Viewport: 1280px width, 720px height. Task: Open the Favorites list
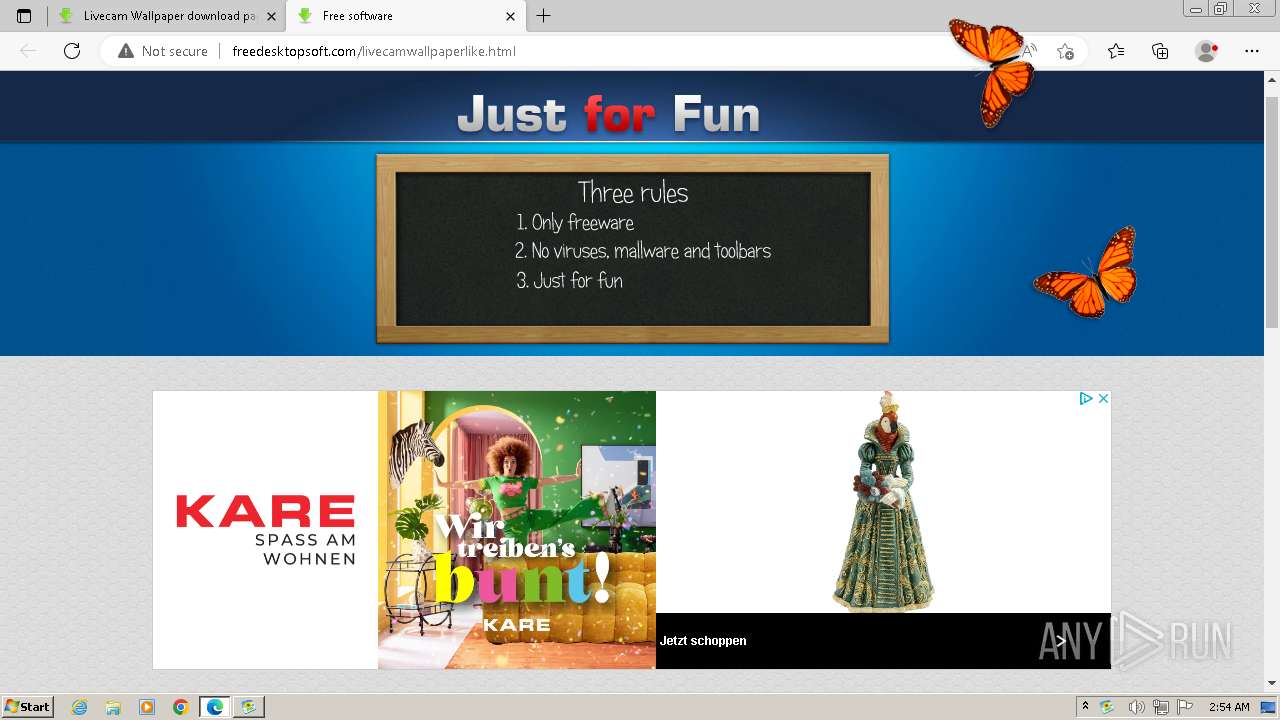pyautogui.click(x=1116, y=51)
